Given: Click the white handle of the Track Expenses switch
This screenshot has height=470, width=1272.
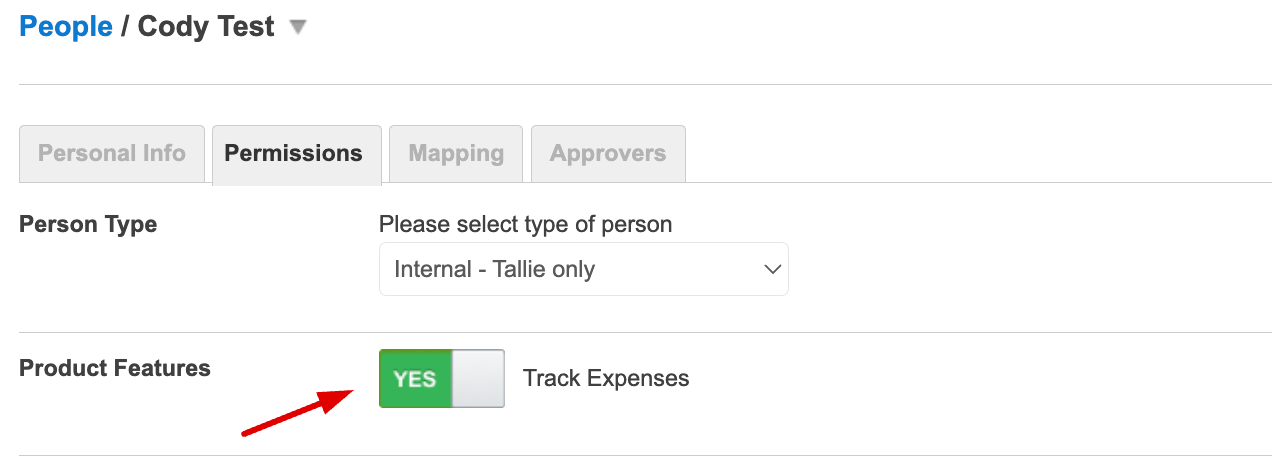Looking at the screenshot, I should [478, 378].
